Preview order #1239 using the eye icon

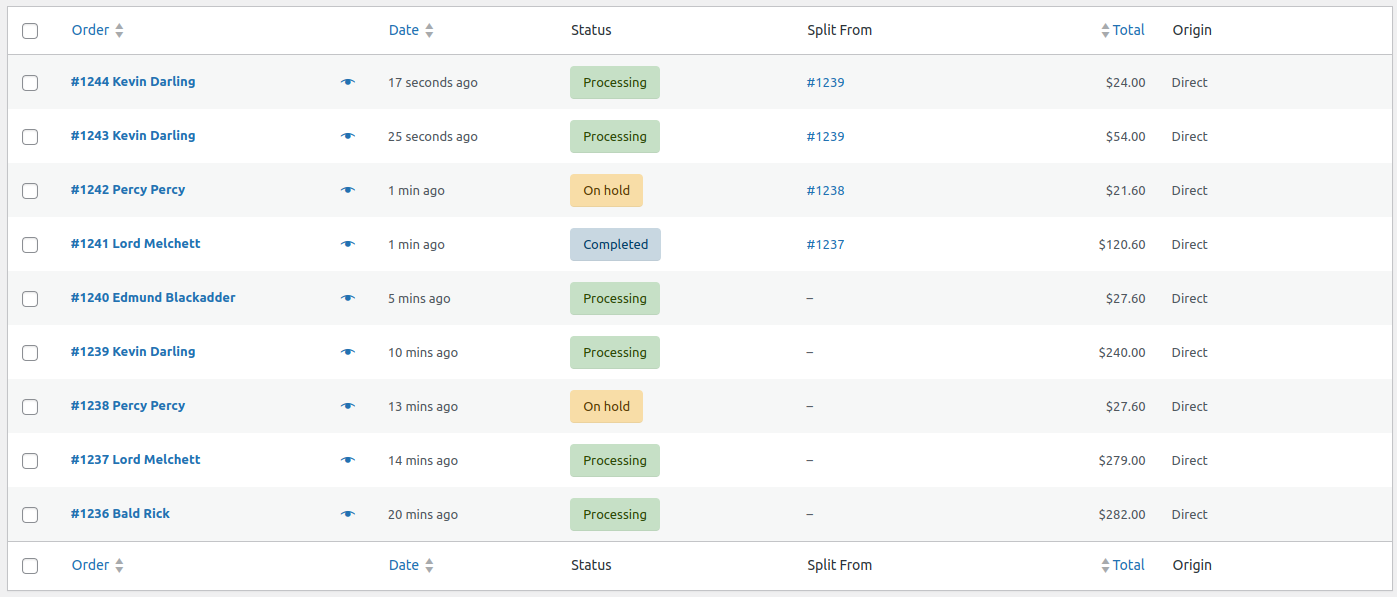(347, 352)
